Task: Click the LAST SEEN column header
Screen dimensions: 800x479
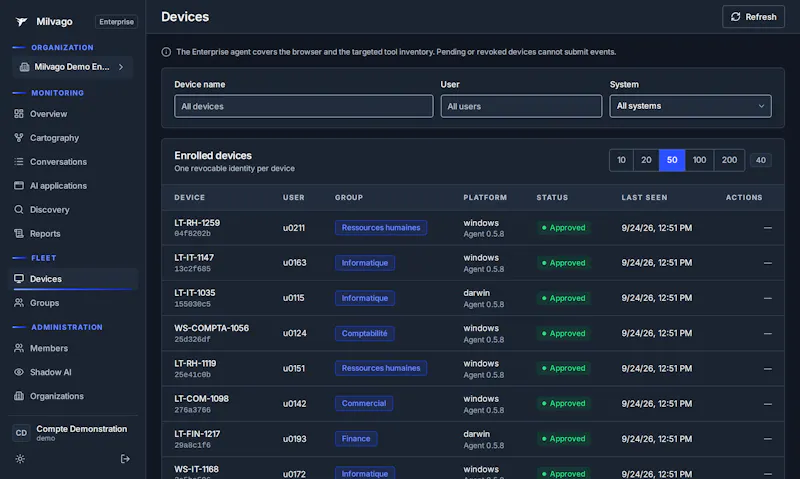Action: (x=644, y=197)
